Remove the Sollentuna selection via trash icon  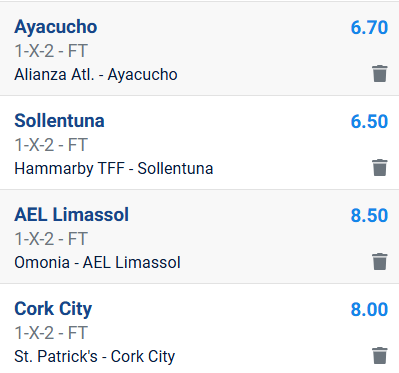coord(380,168)
